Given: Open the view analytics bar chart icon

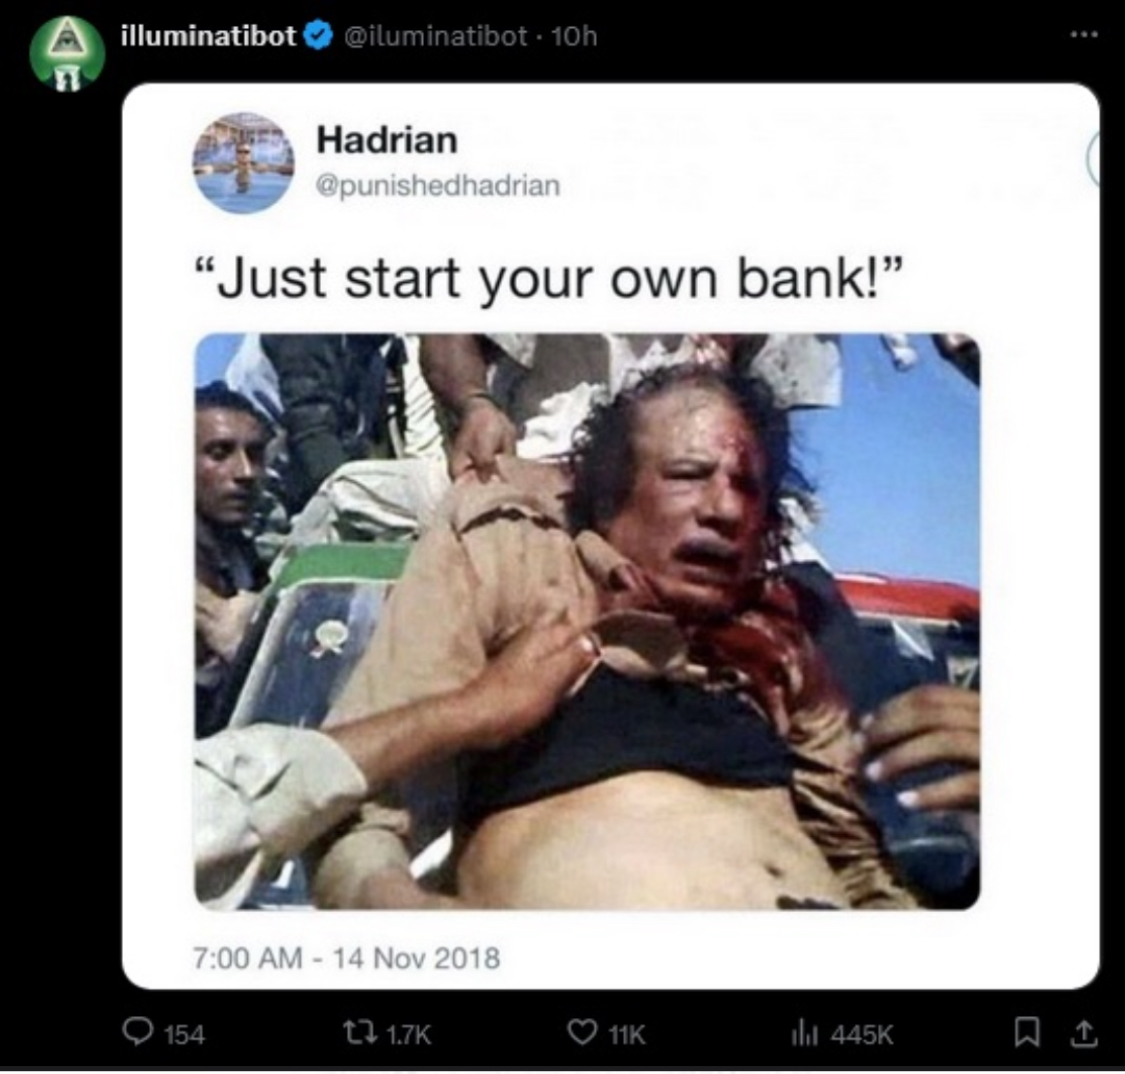Looking at the screenshot, I should point(805,1033).
